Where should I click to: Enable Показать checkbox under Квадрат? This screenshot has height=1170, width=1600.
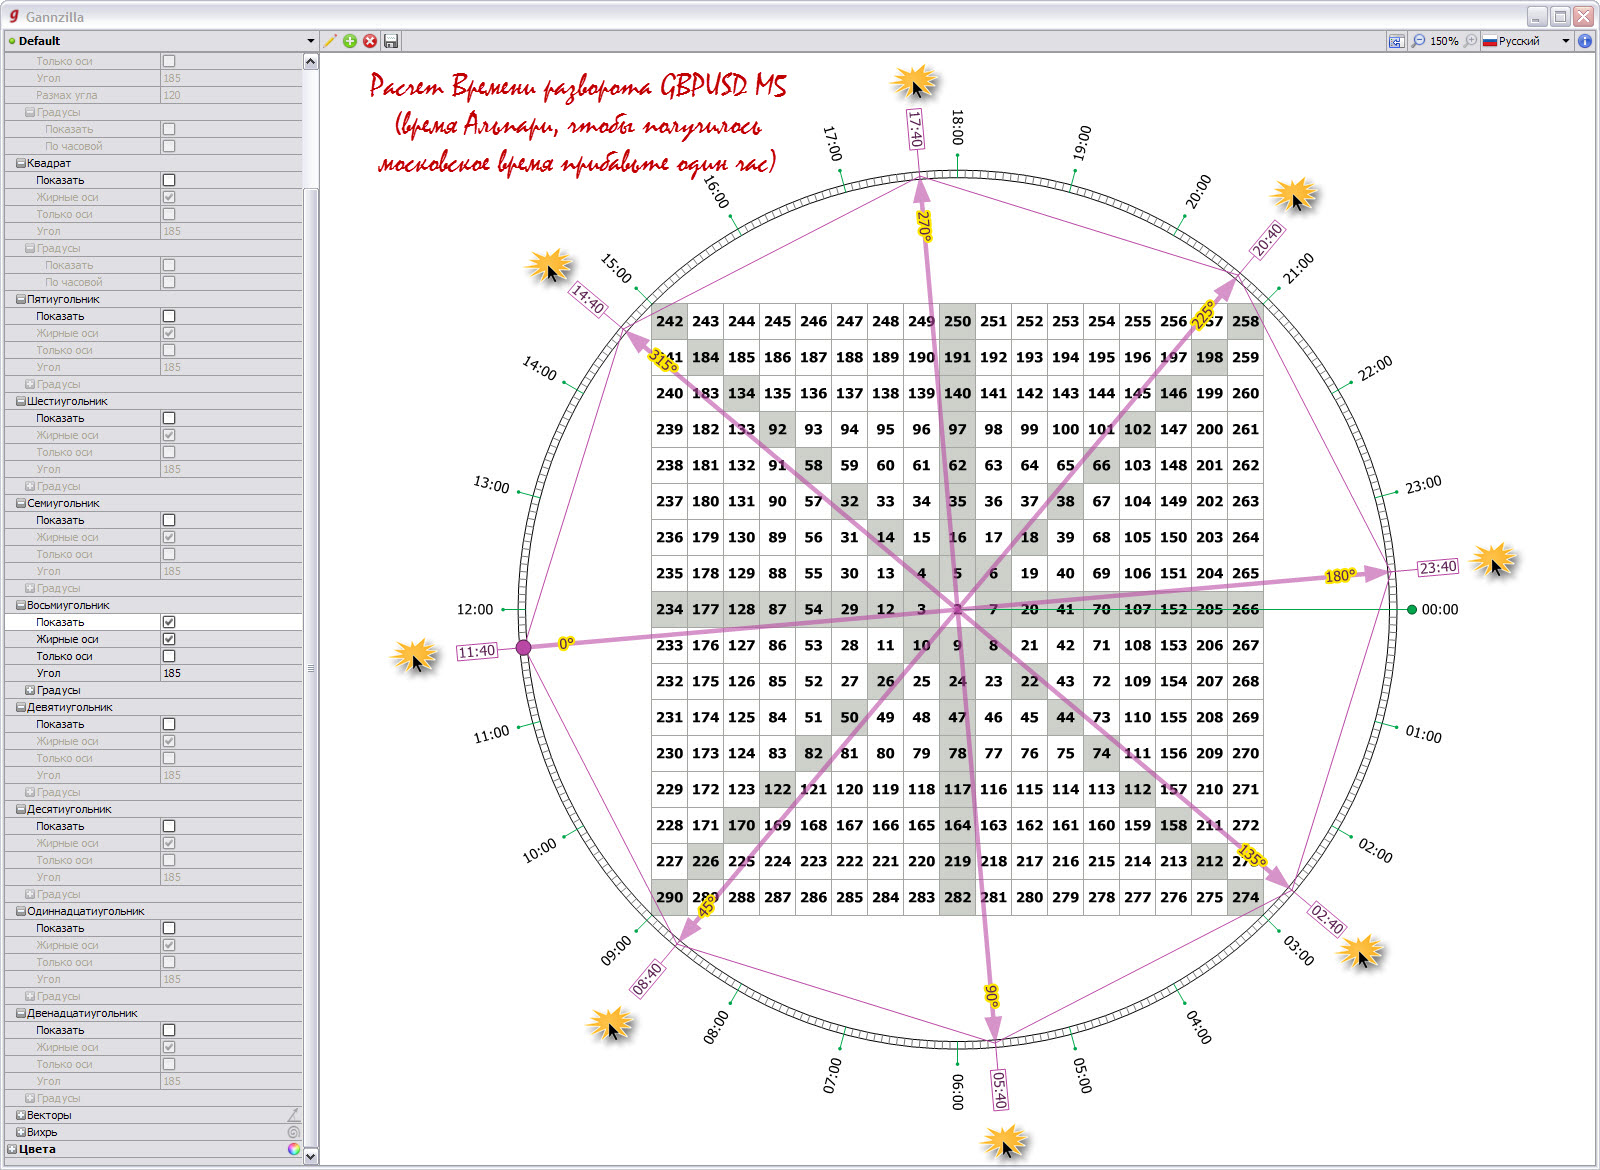click(169, 180)
